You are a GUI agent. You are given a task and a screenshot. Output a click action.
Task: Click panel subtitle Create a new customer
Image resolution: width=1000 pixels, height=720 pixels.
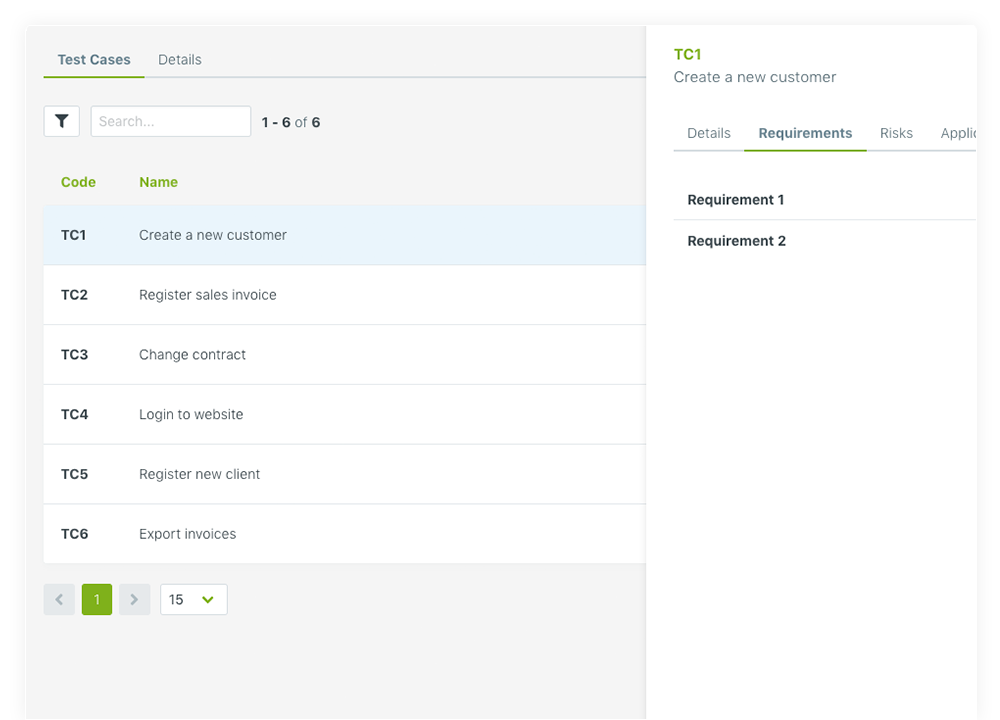754,77
